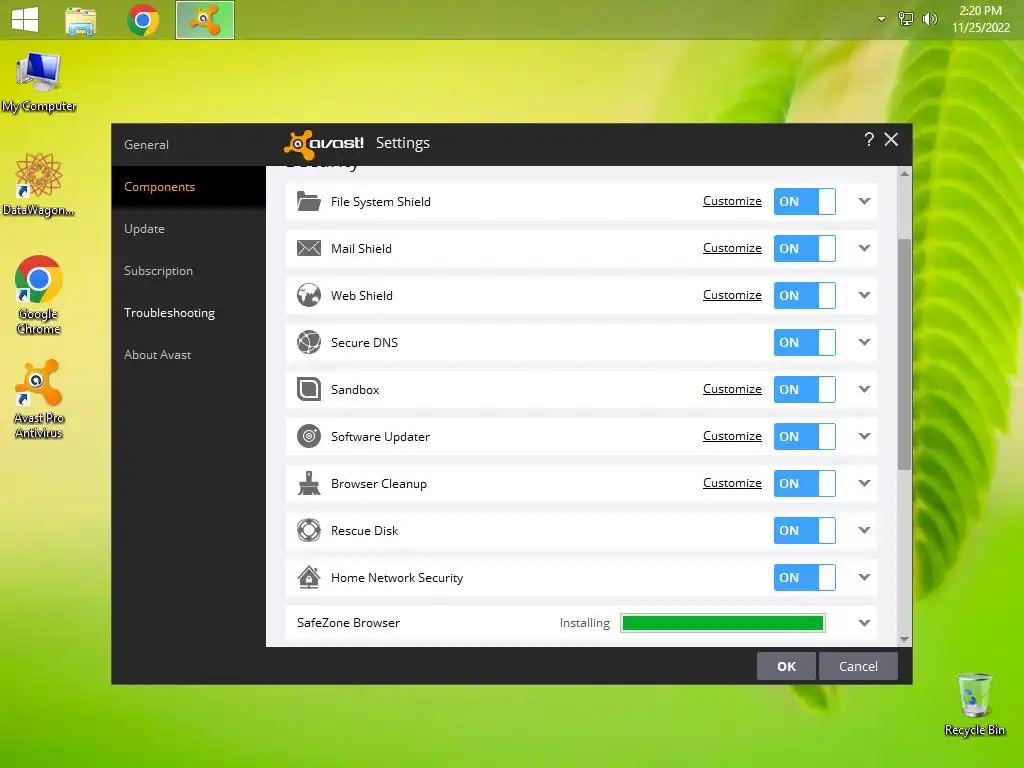
Task: Click the OK button
Action: (786, 666)
